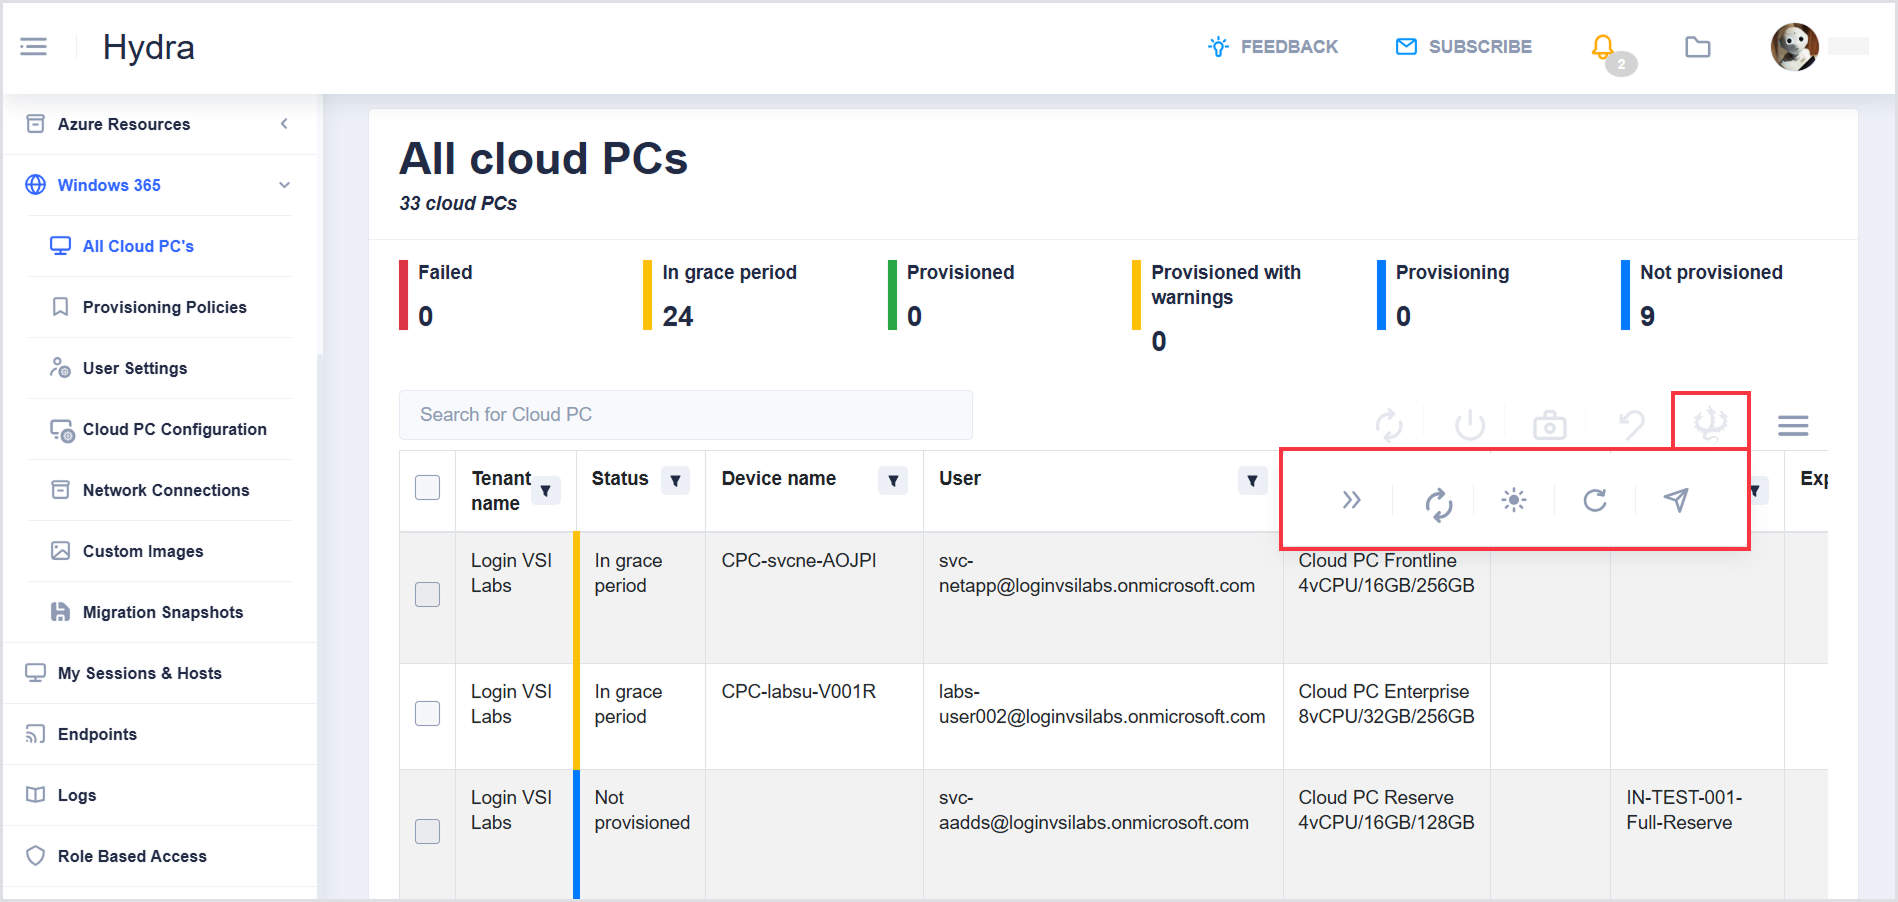This screenshot has width=1898, height=902.
Task: Click the sun-shaped icon in the popup
Action: pos(1514,500)
